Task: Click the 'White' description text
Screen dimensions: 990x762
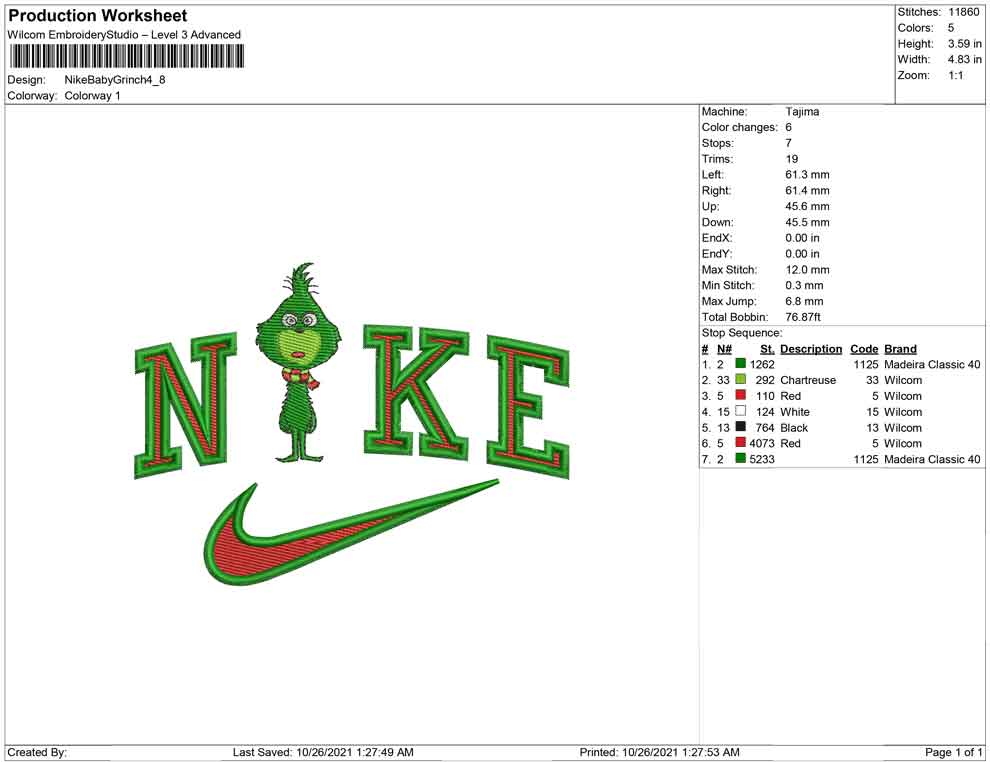Action: pyautogui.click(x=795, y=412)
